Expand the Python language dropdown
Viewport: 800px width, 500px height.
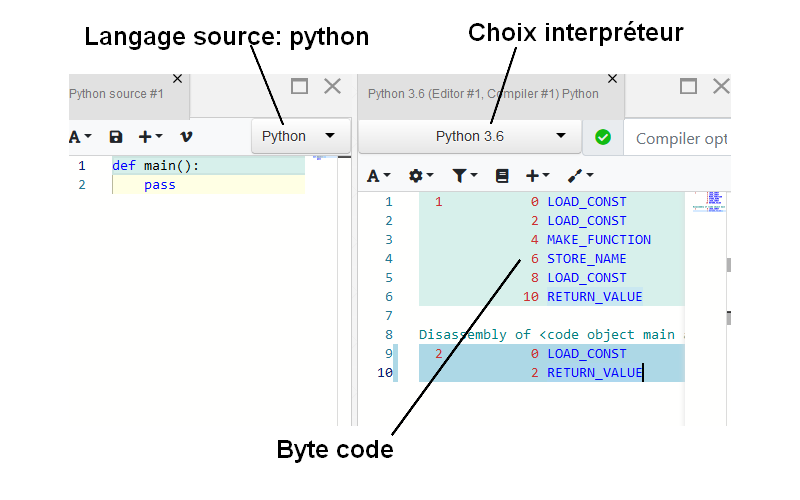click(300, 136)
